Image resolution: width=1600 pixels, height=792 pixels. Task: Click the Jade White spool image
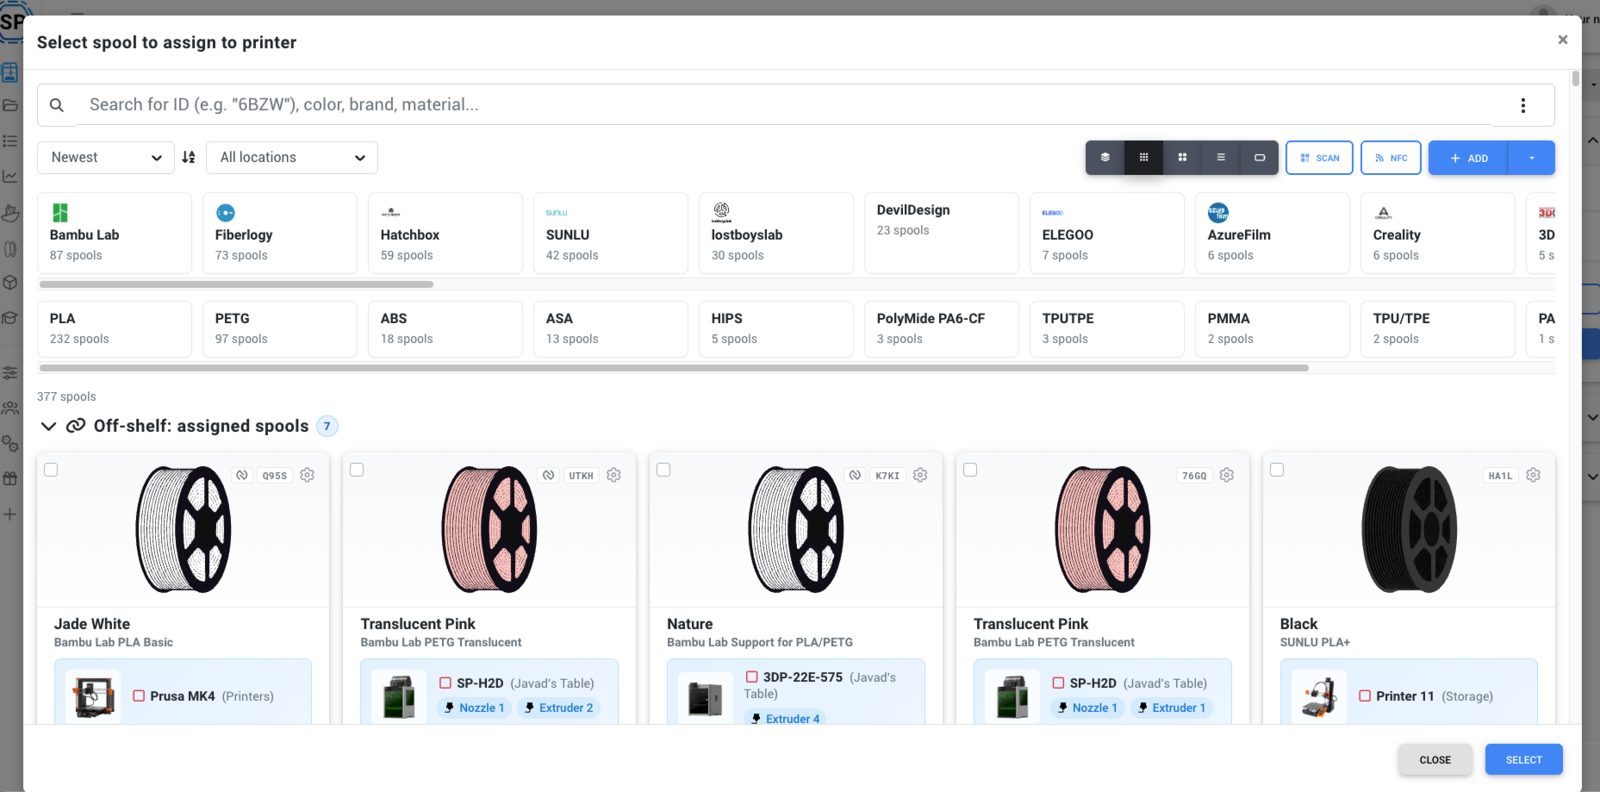click(x=184, y=529)
